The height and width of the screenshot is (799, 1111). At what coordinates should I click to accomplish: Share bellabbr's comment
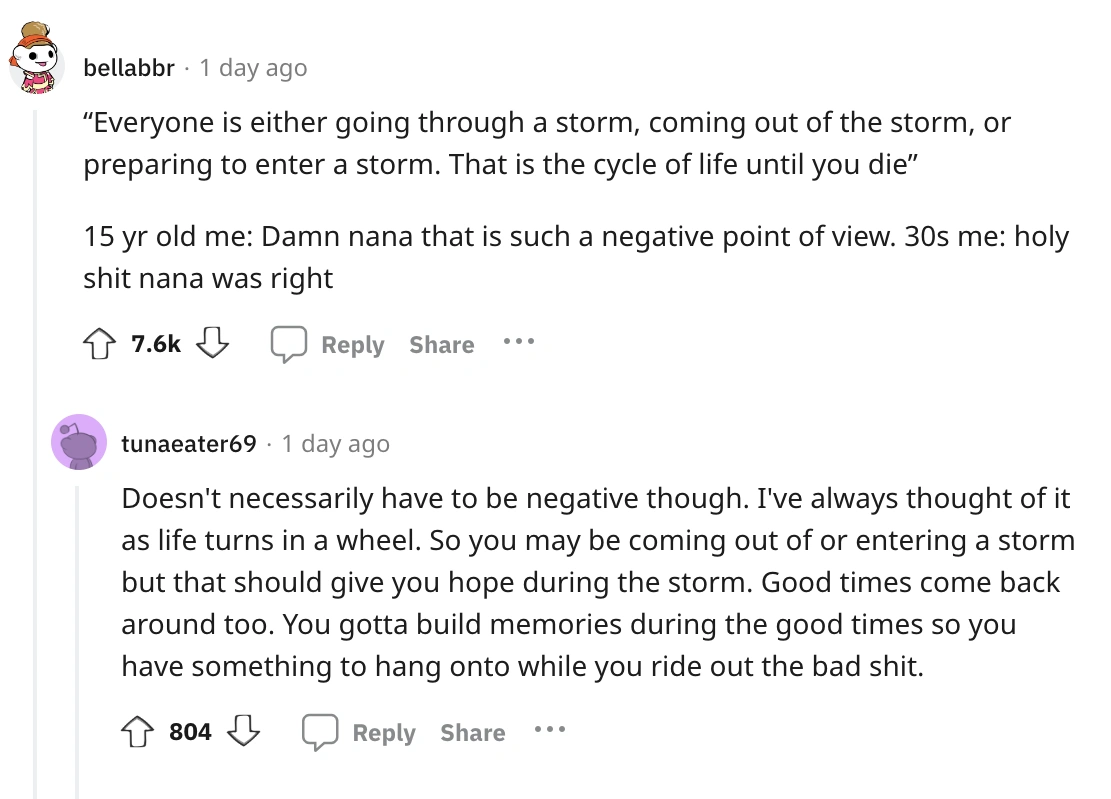tap(441, 345)
